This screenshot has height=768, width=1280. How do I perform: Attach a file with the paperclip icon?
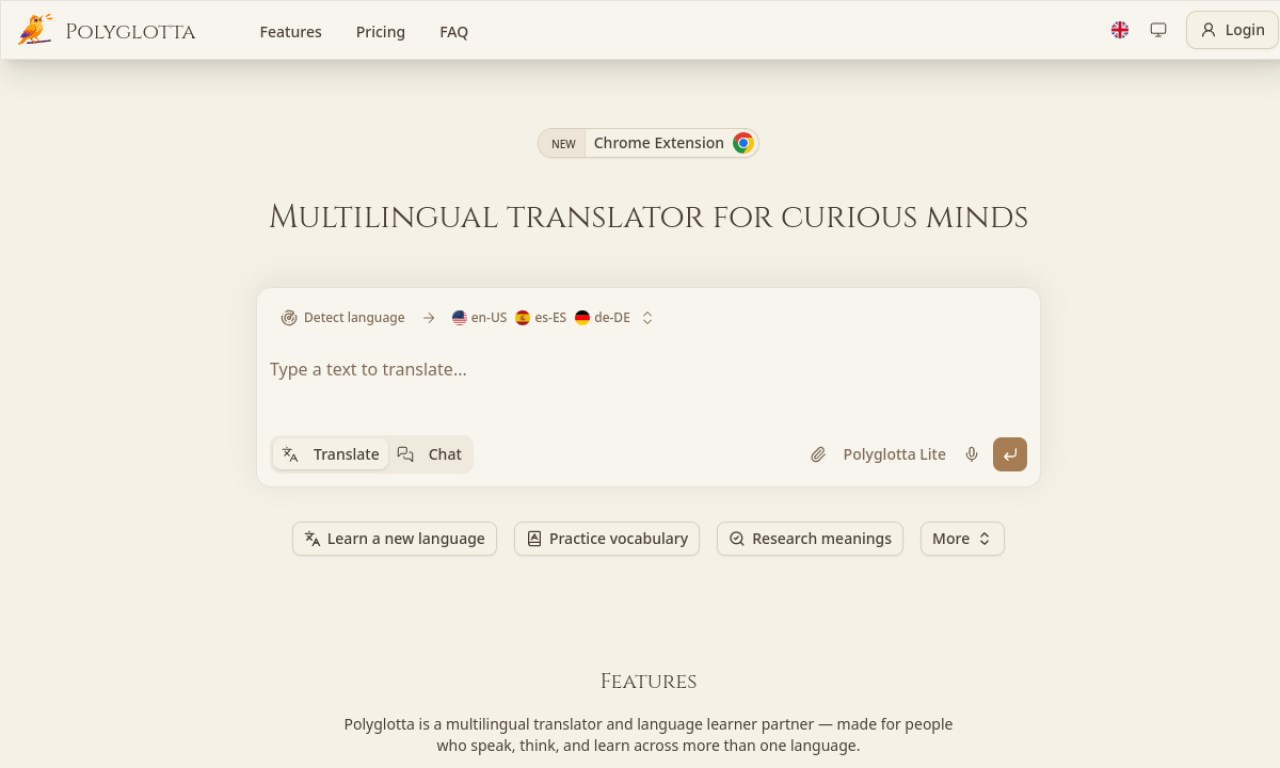tap(818, 454)
